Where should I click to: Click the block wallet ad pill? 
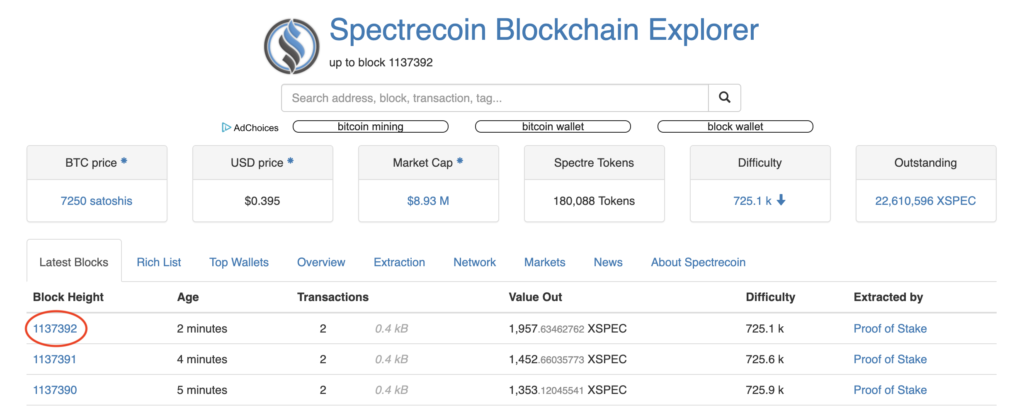(x=735, y=127)
